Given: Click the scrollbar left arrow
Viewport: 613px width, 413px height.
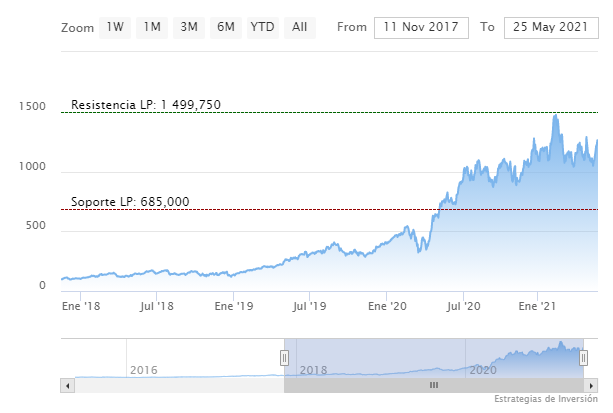Looking at the screenshot, I should point(66,385).
